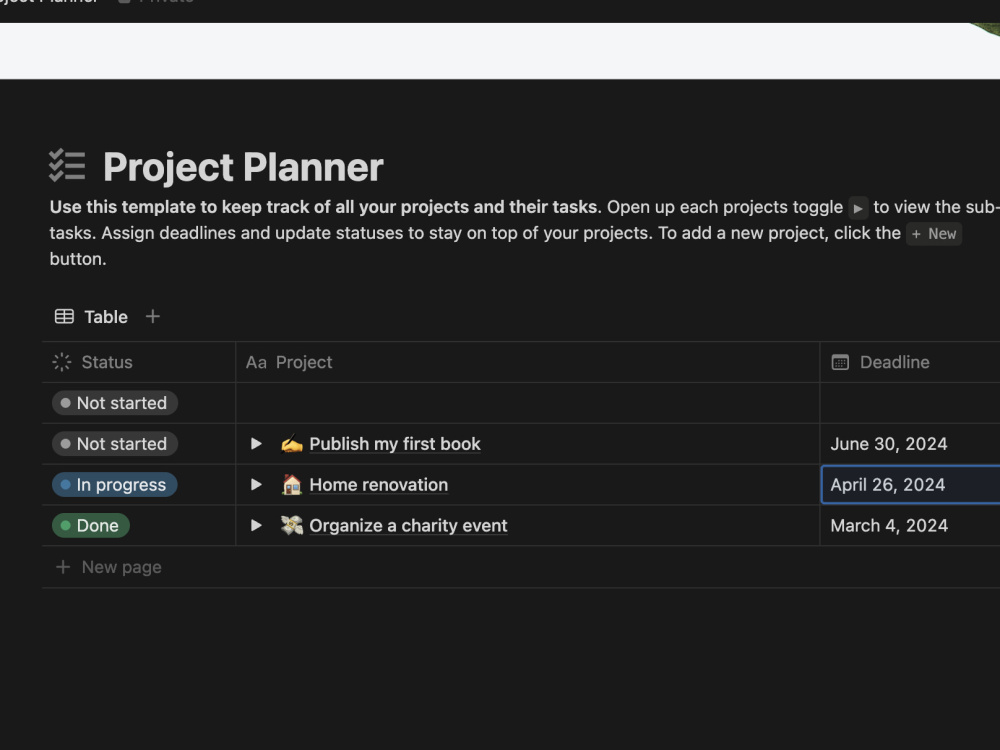Click the Table grid icon

click(x=64, y=316)
